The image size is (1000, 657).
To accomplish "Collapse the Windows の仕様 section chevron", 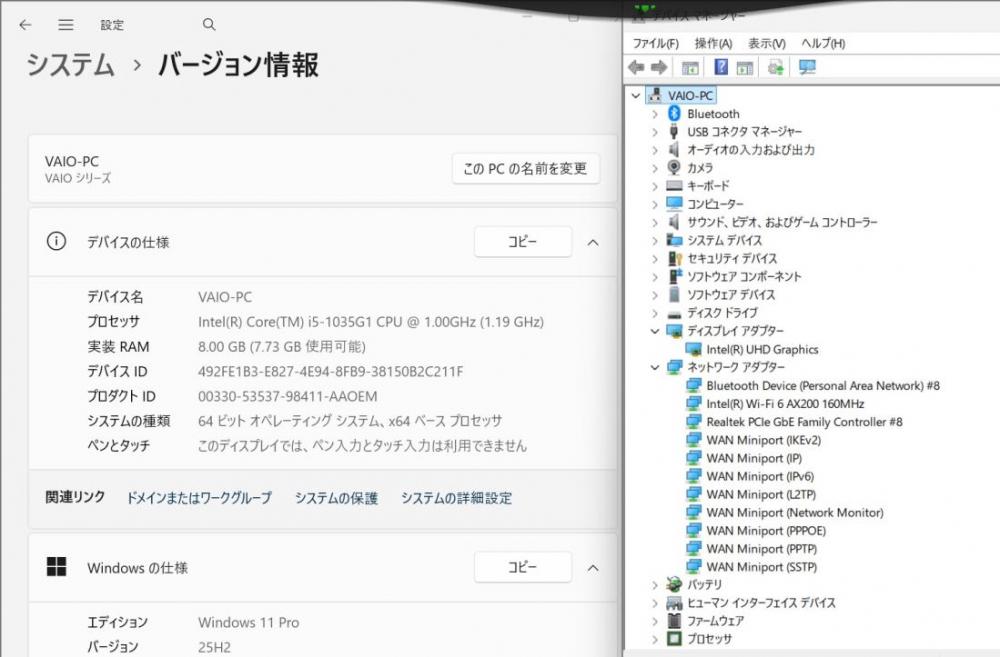I will click(593, 568).
